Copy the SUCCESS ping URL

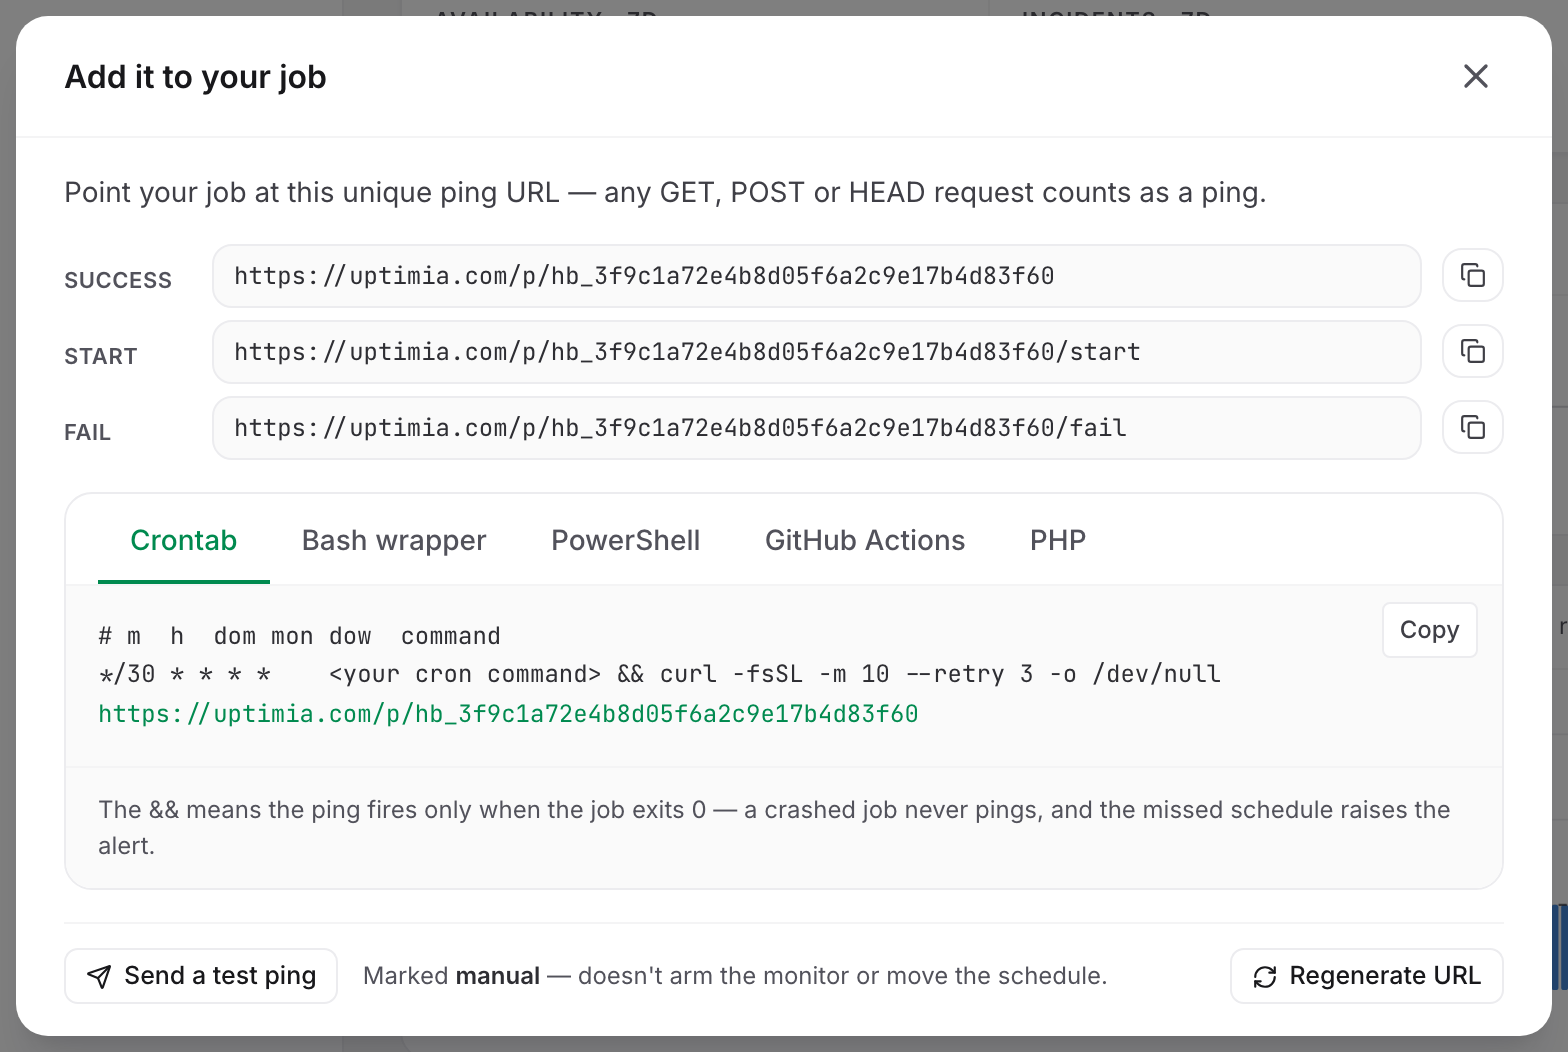pyautogui.click(x=1472, y=275)
